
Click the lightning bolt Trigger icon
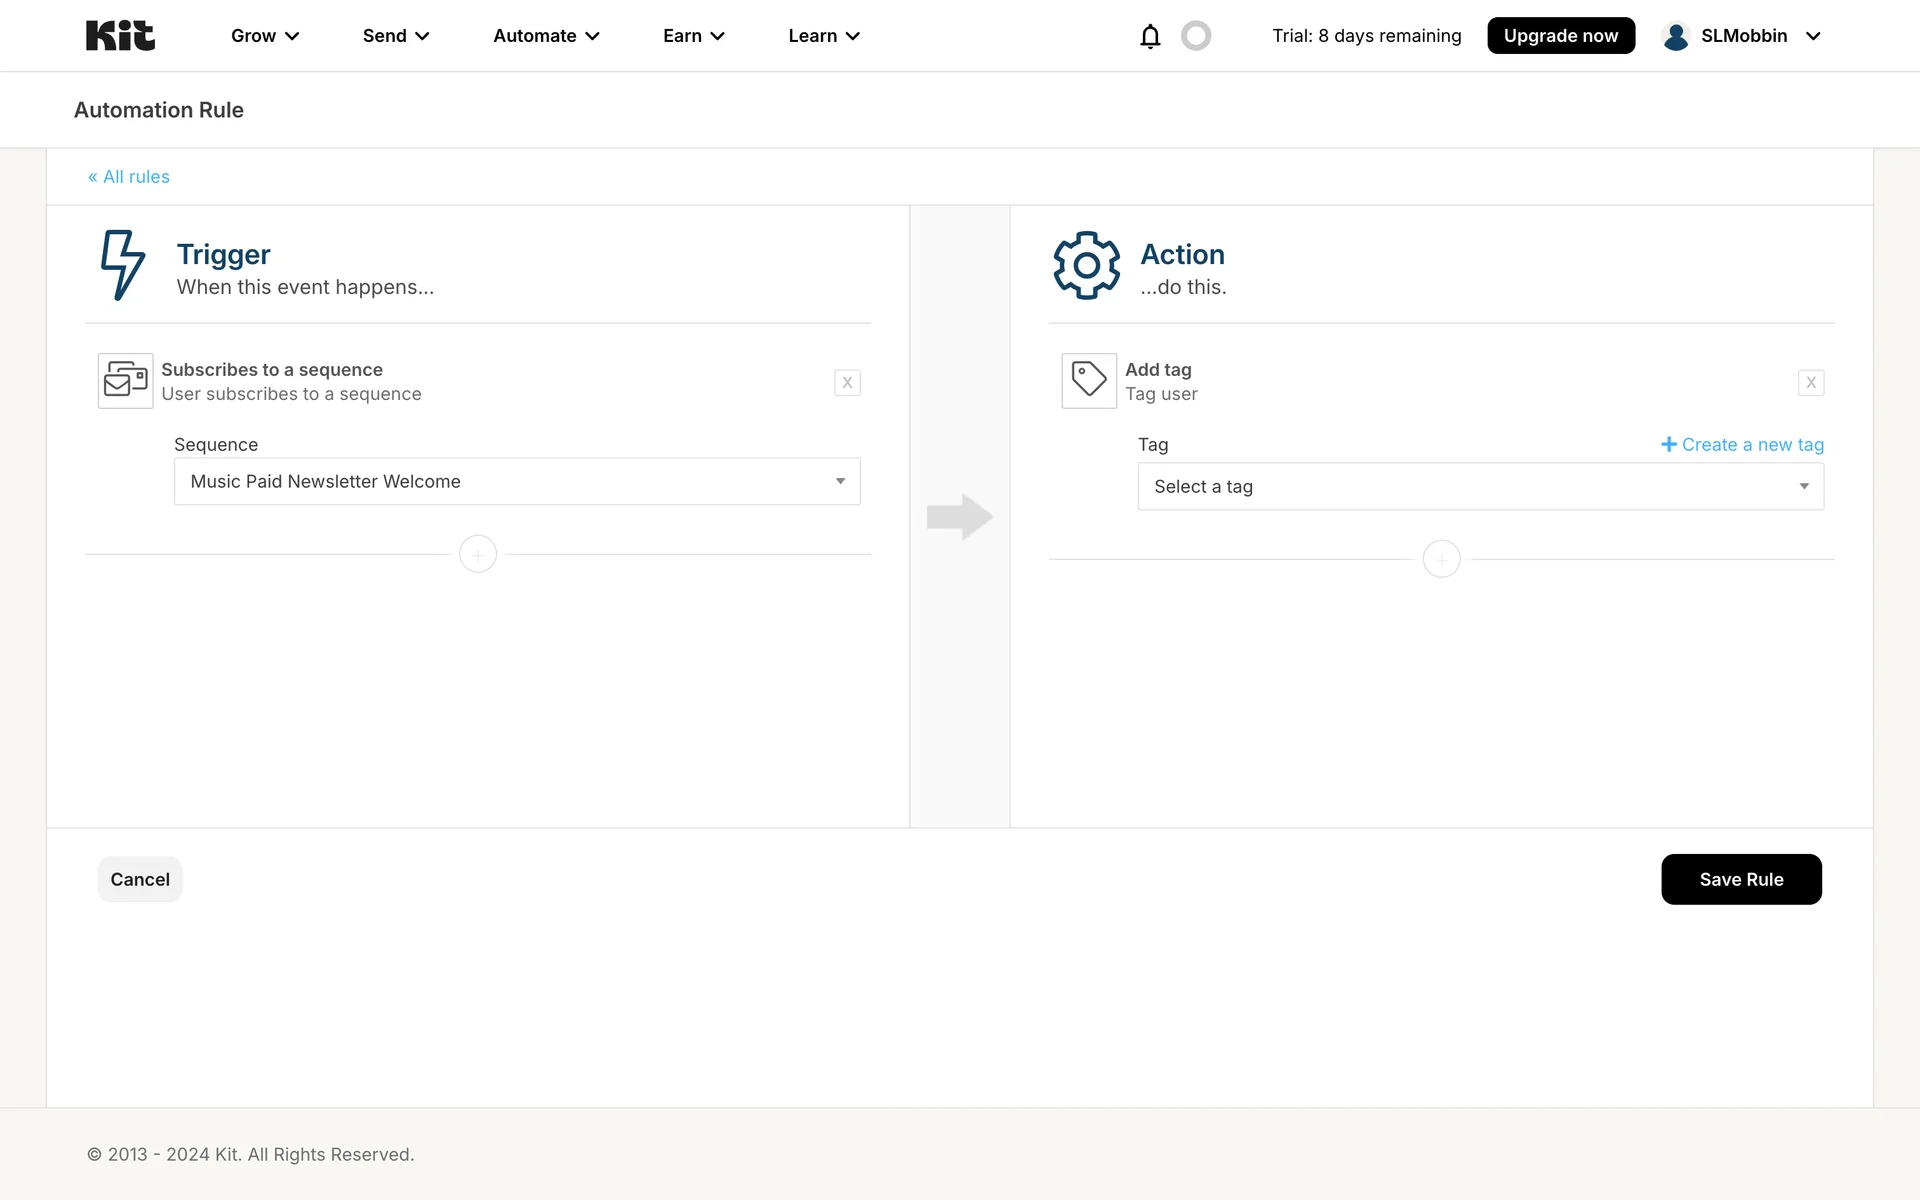(x=123, y=265)
